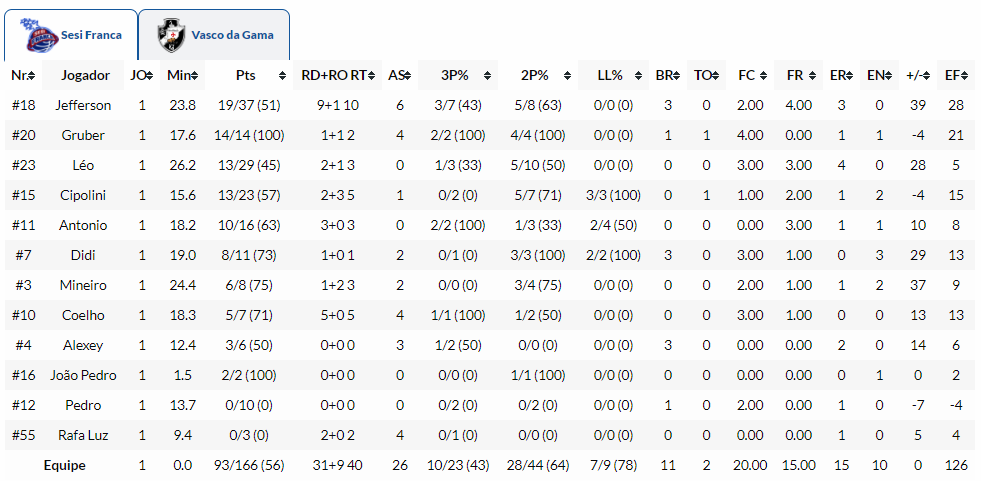Sort table by Nr column arrows

point(32,76)
